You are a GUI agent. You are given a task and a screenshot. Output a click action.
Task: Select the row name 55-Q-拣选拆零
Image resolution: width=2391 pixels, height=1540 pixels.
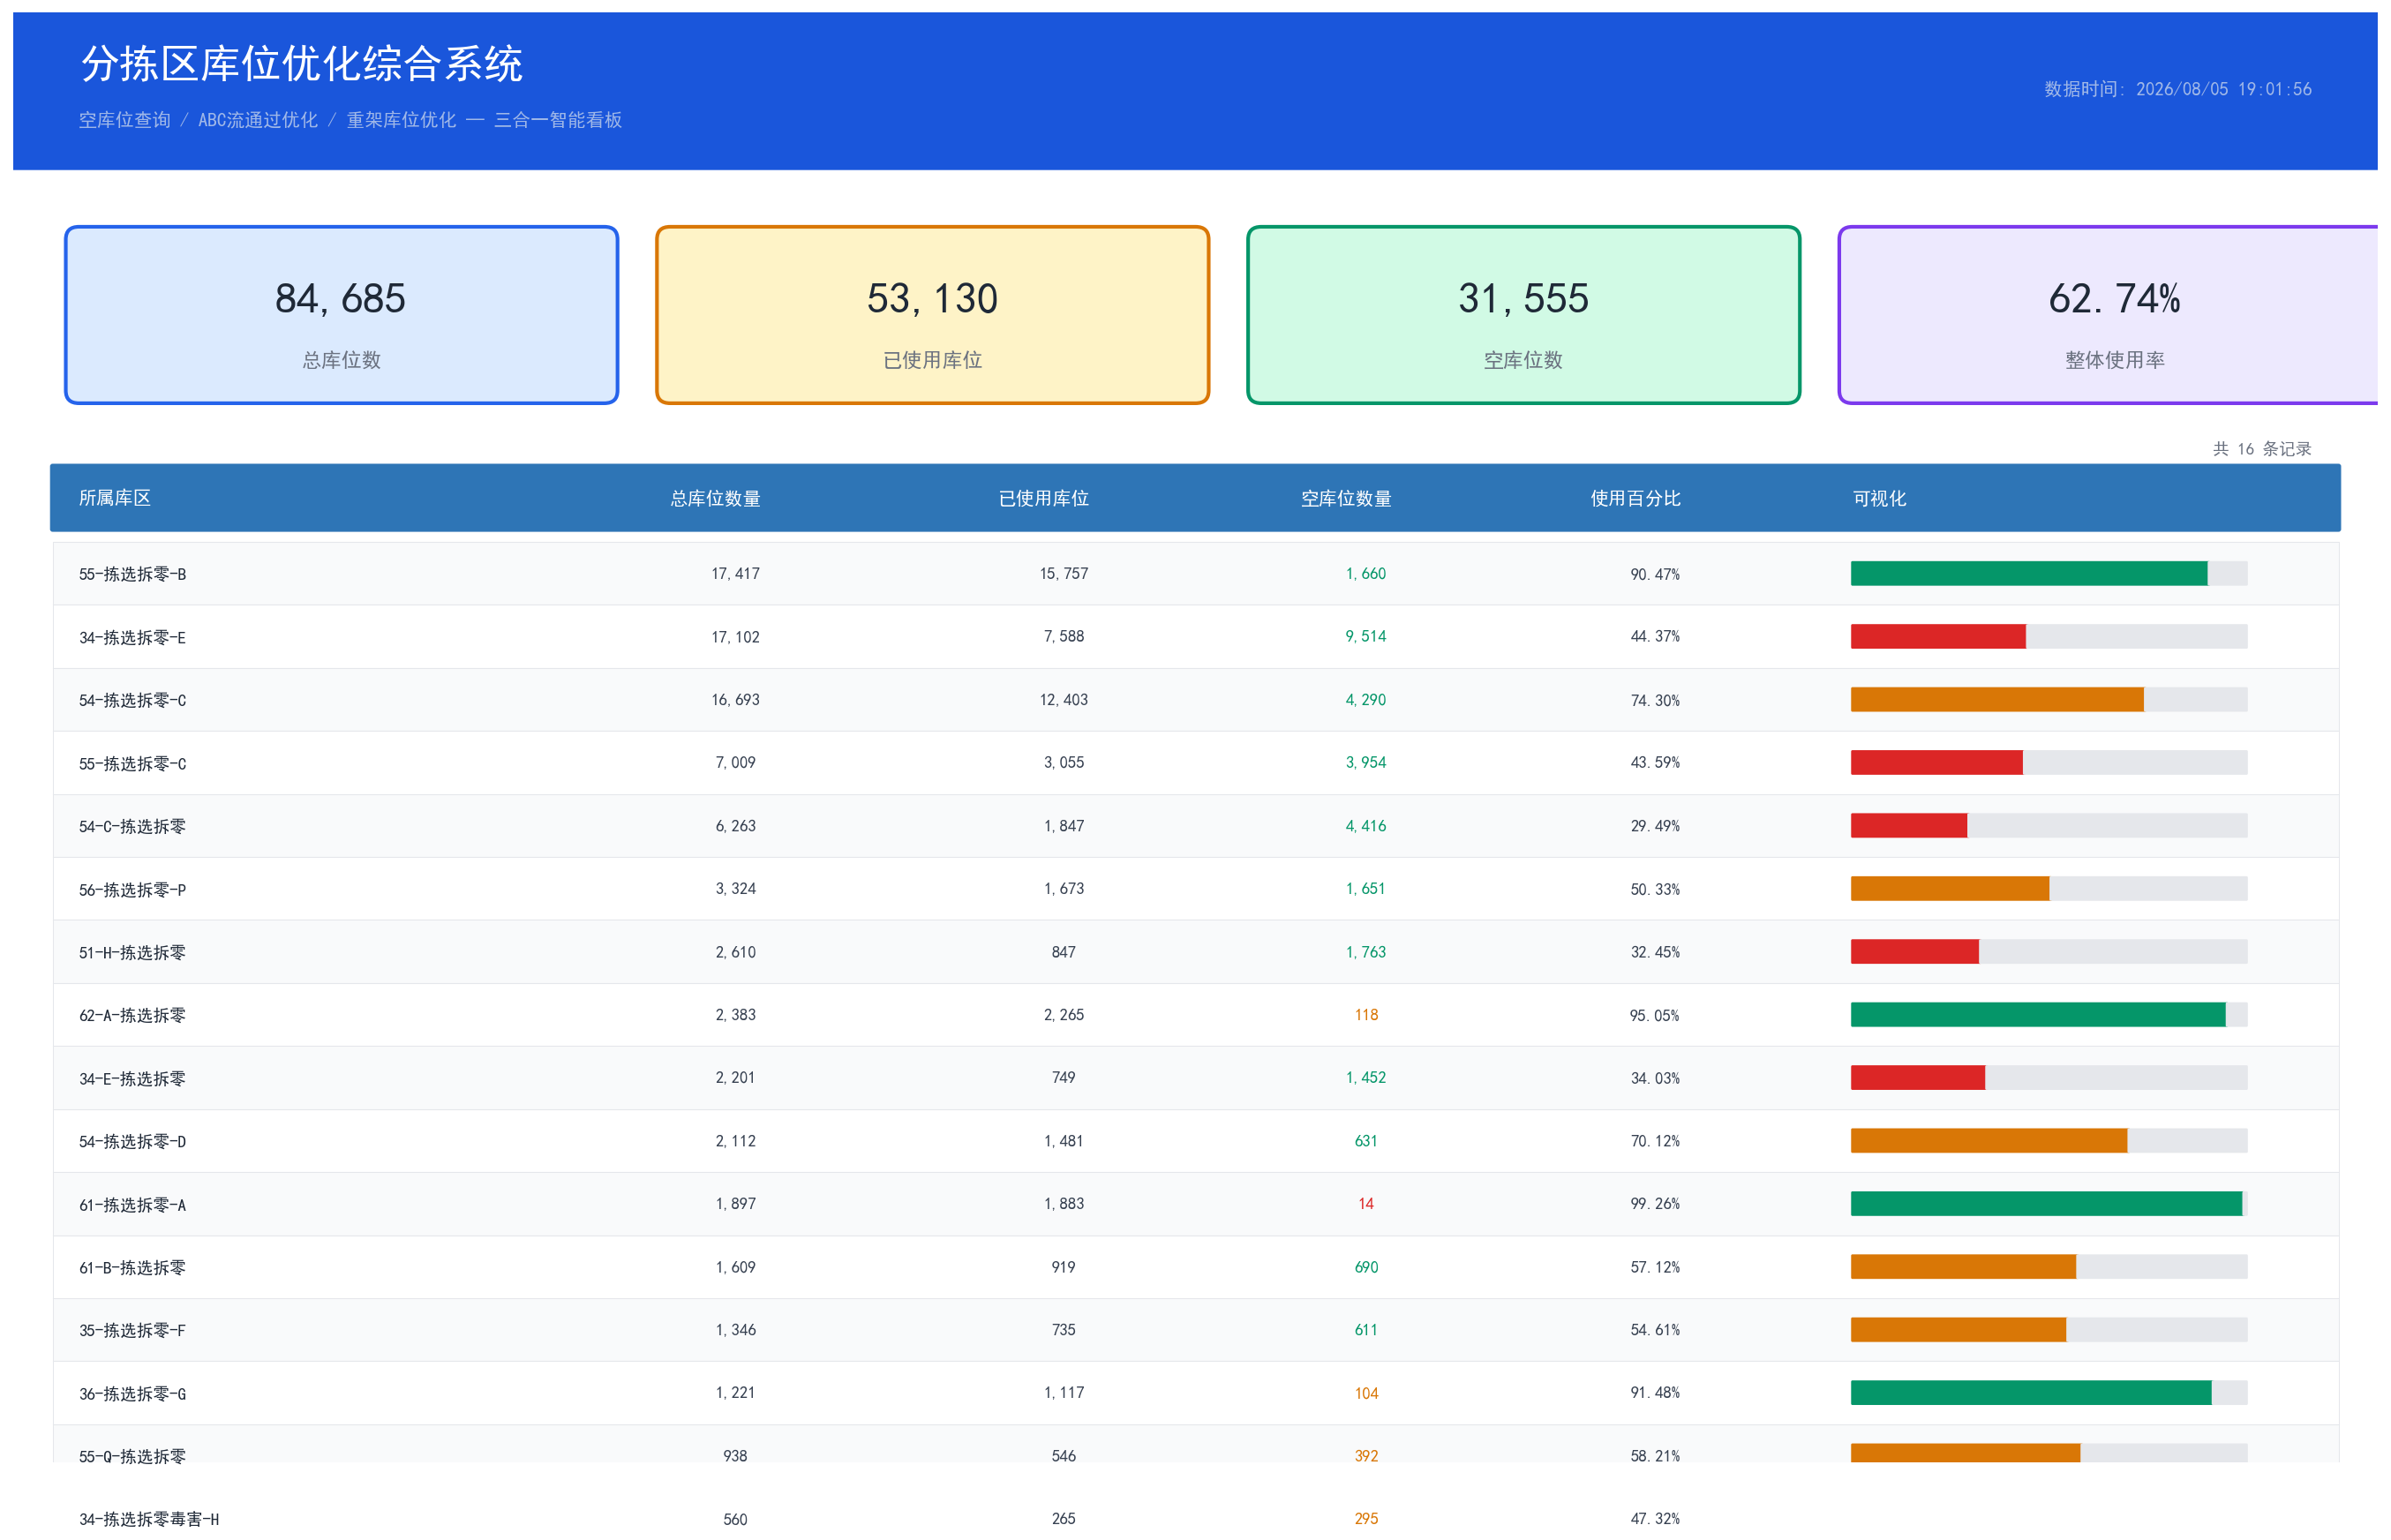(x=132, y=1457)
